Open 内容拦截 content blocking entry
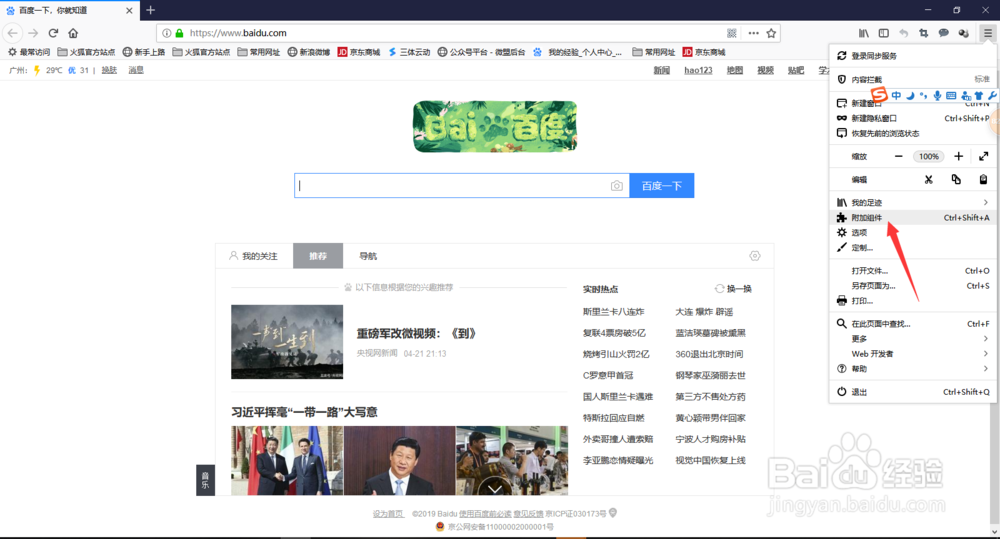 pos(913,79)
